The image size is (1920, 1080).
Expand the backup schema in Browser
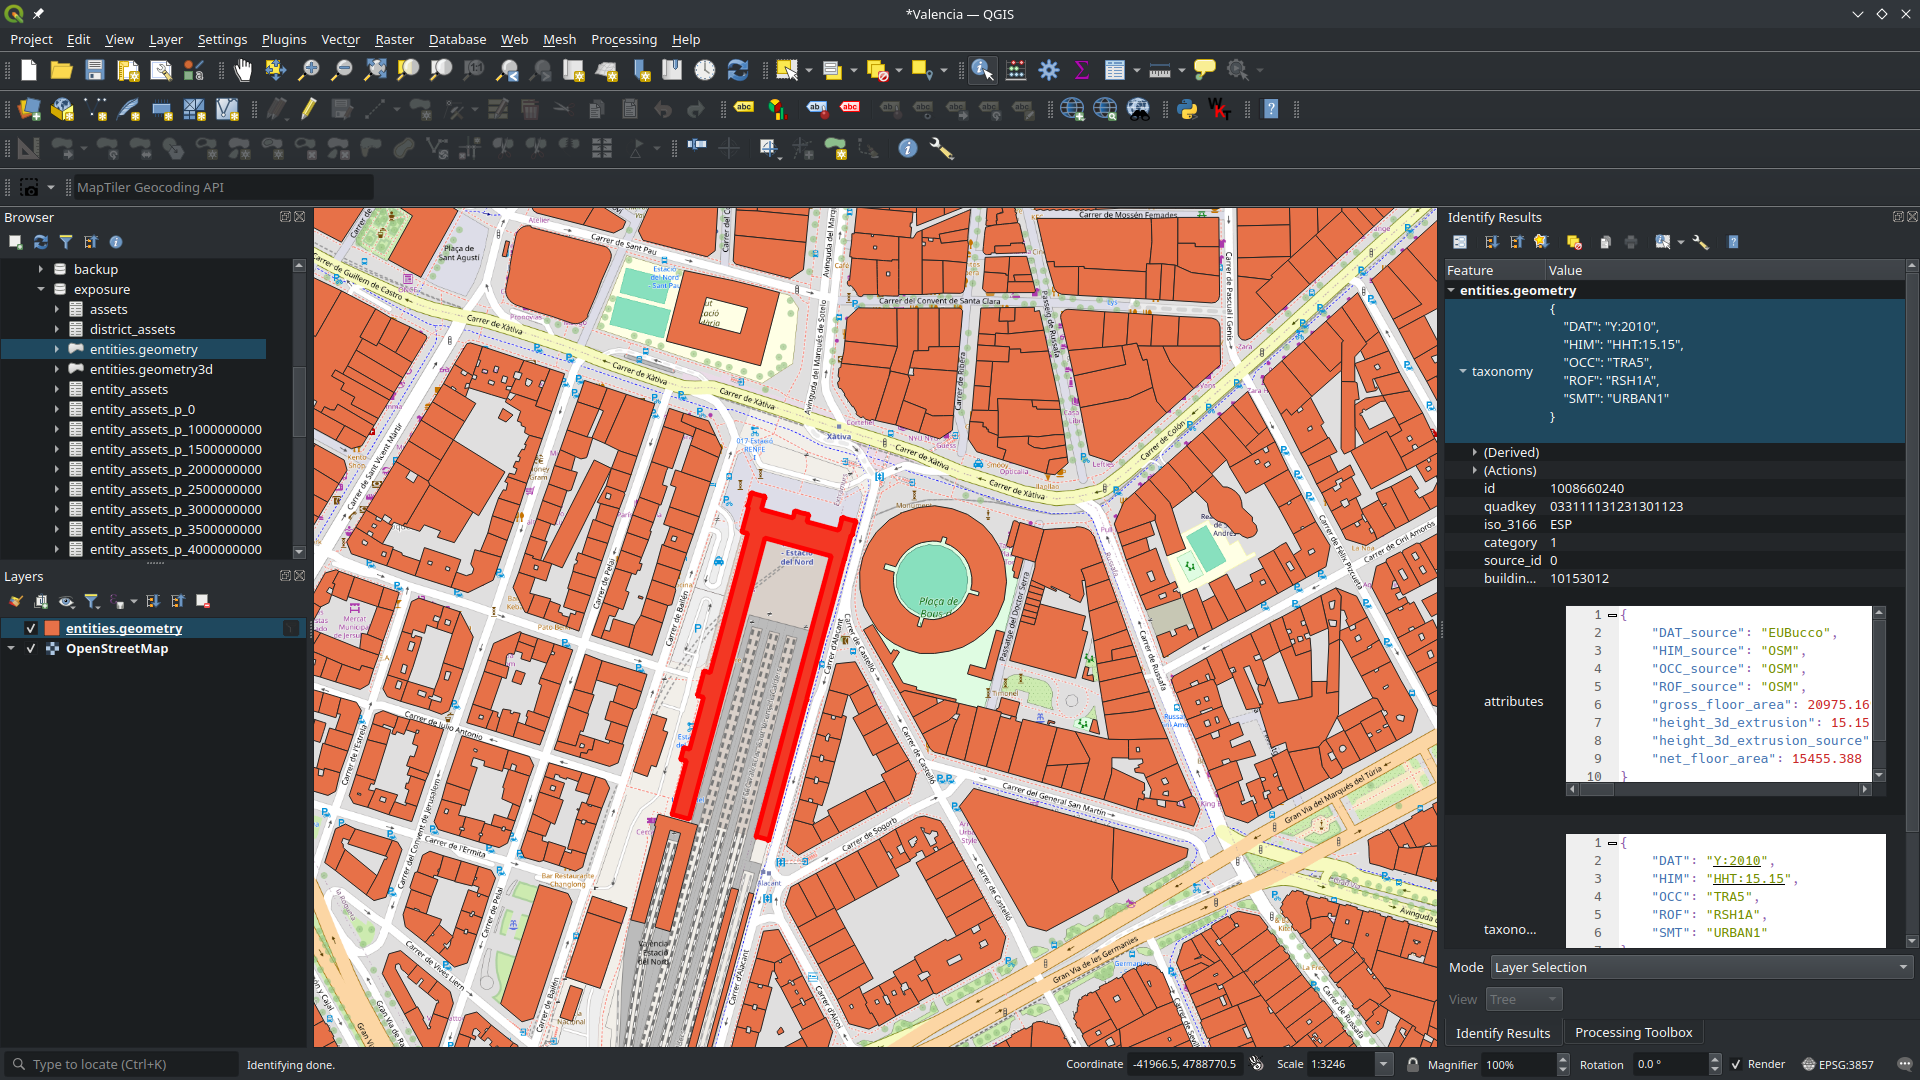pos(41,269)
